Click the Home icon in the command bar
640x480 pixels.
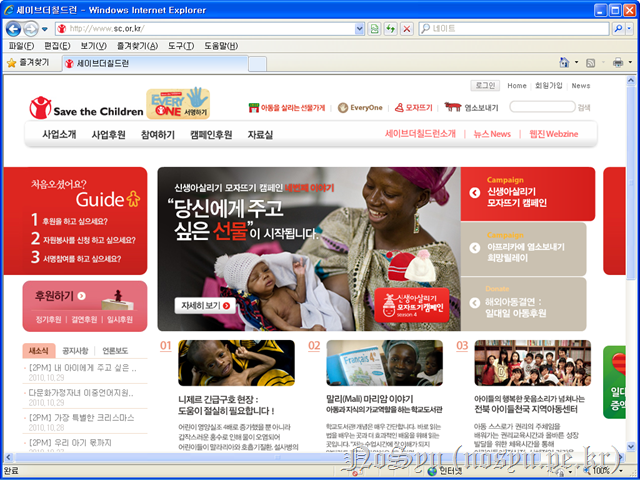tap(564, 63)
